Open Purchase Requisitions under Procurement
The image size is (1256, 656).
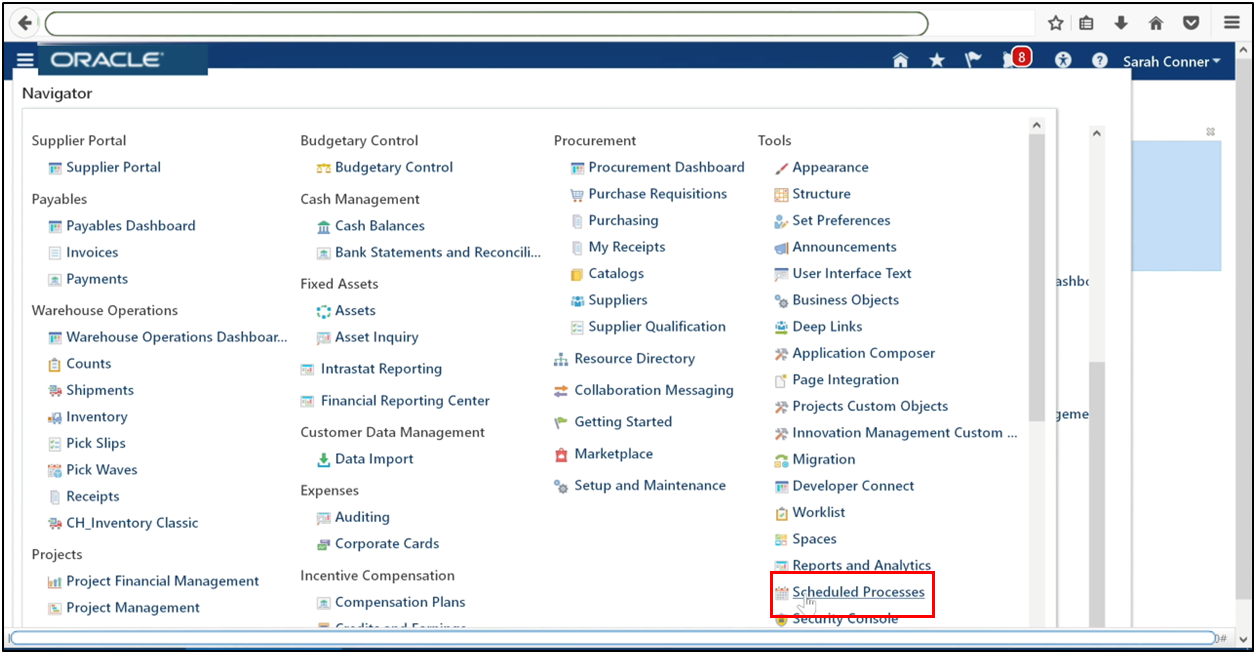[658, 193]
